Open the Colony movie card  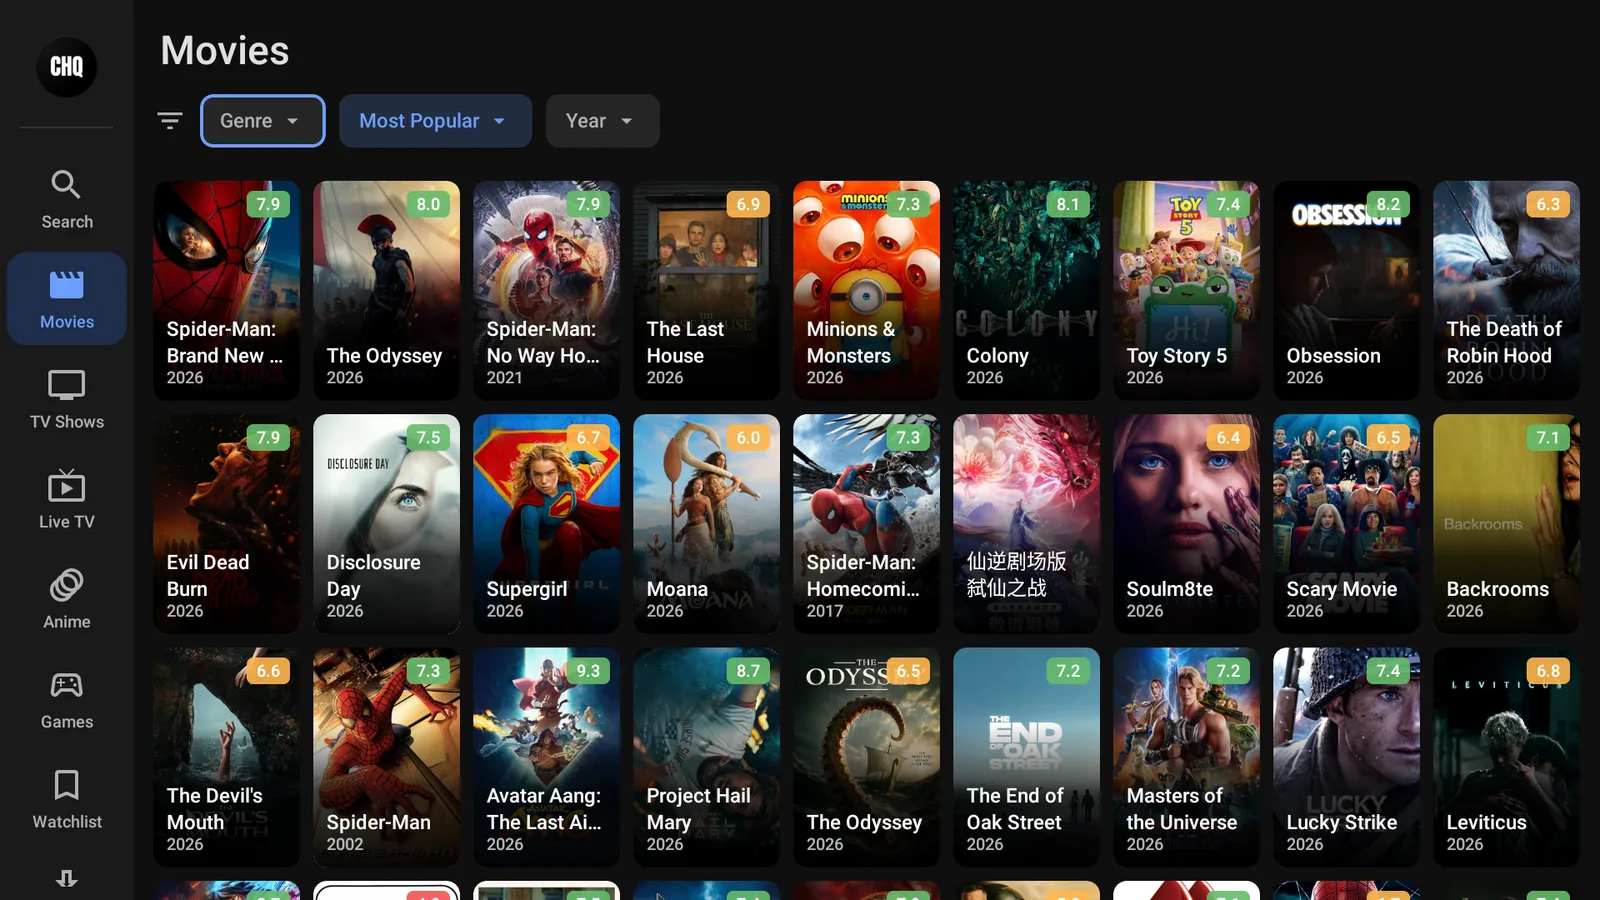(x=1027, y=290)
